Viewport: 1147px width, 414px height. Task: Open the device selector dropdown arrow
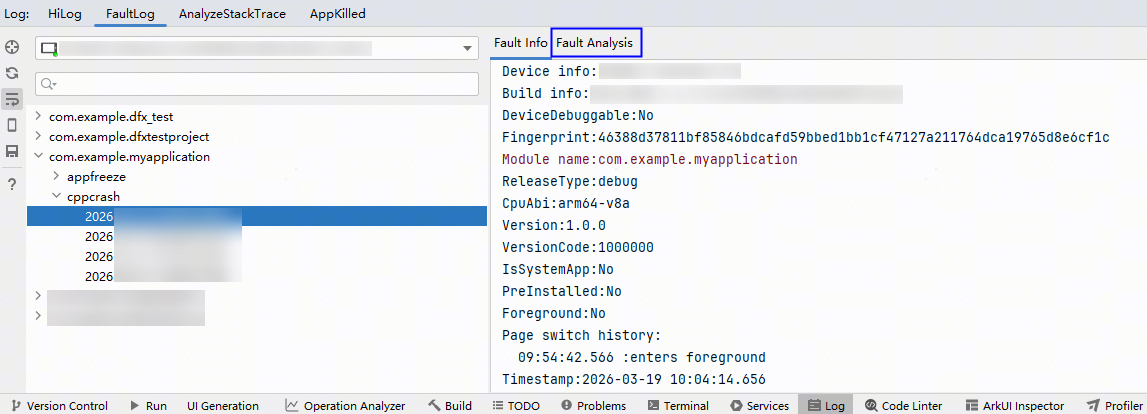click(467, 49)
